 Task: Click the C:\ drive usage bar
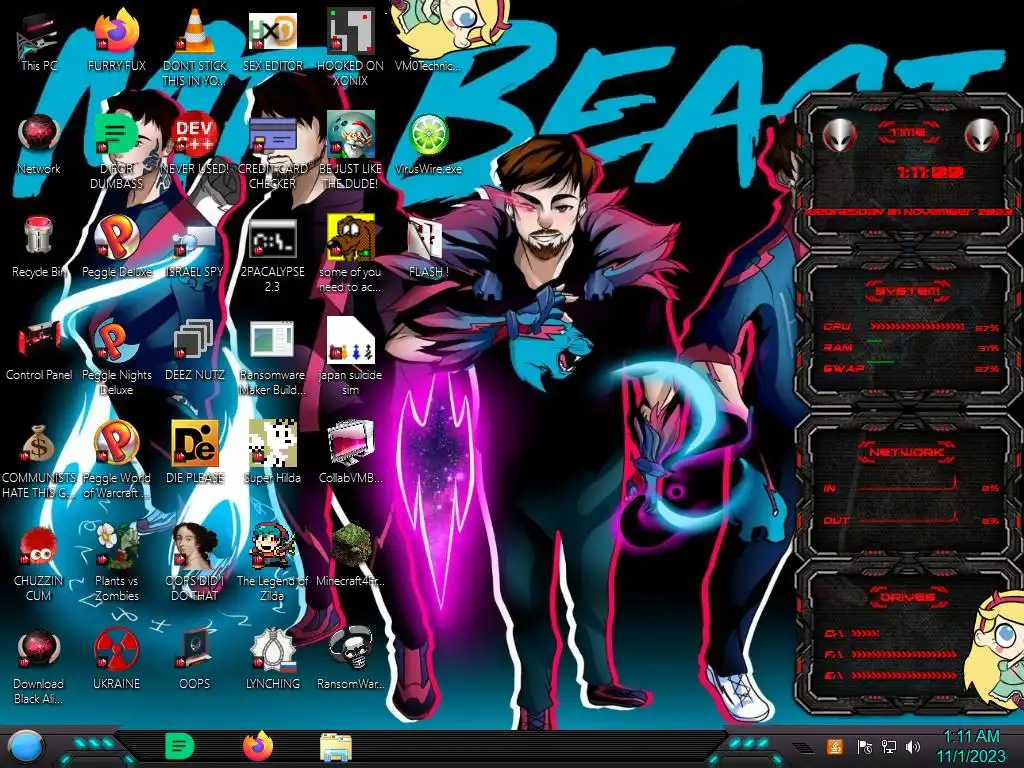pyautogui.click(x=866, y=633)
